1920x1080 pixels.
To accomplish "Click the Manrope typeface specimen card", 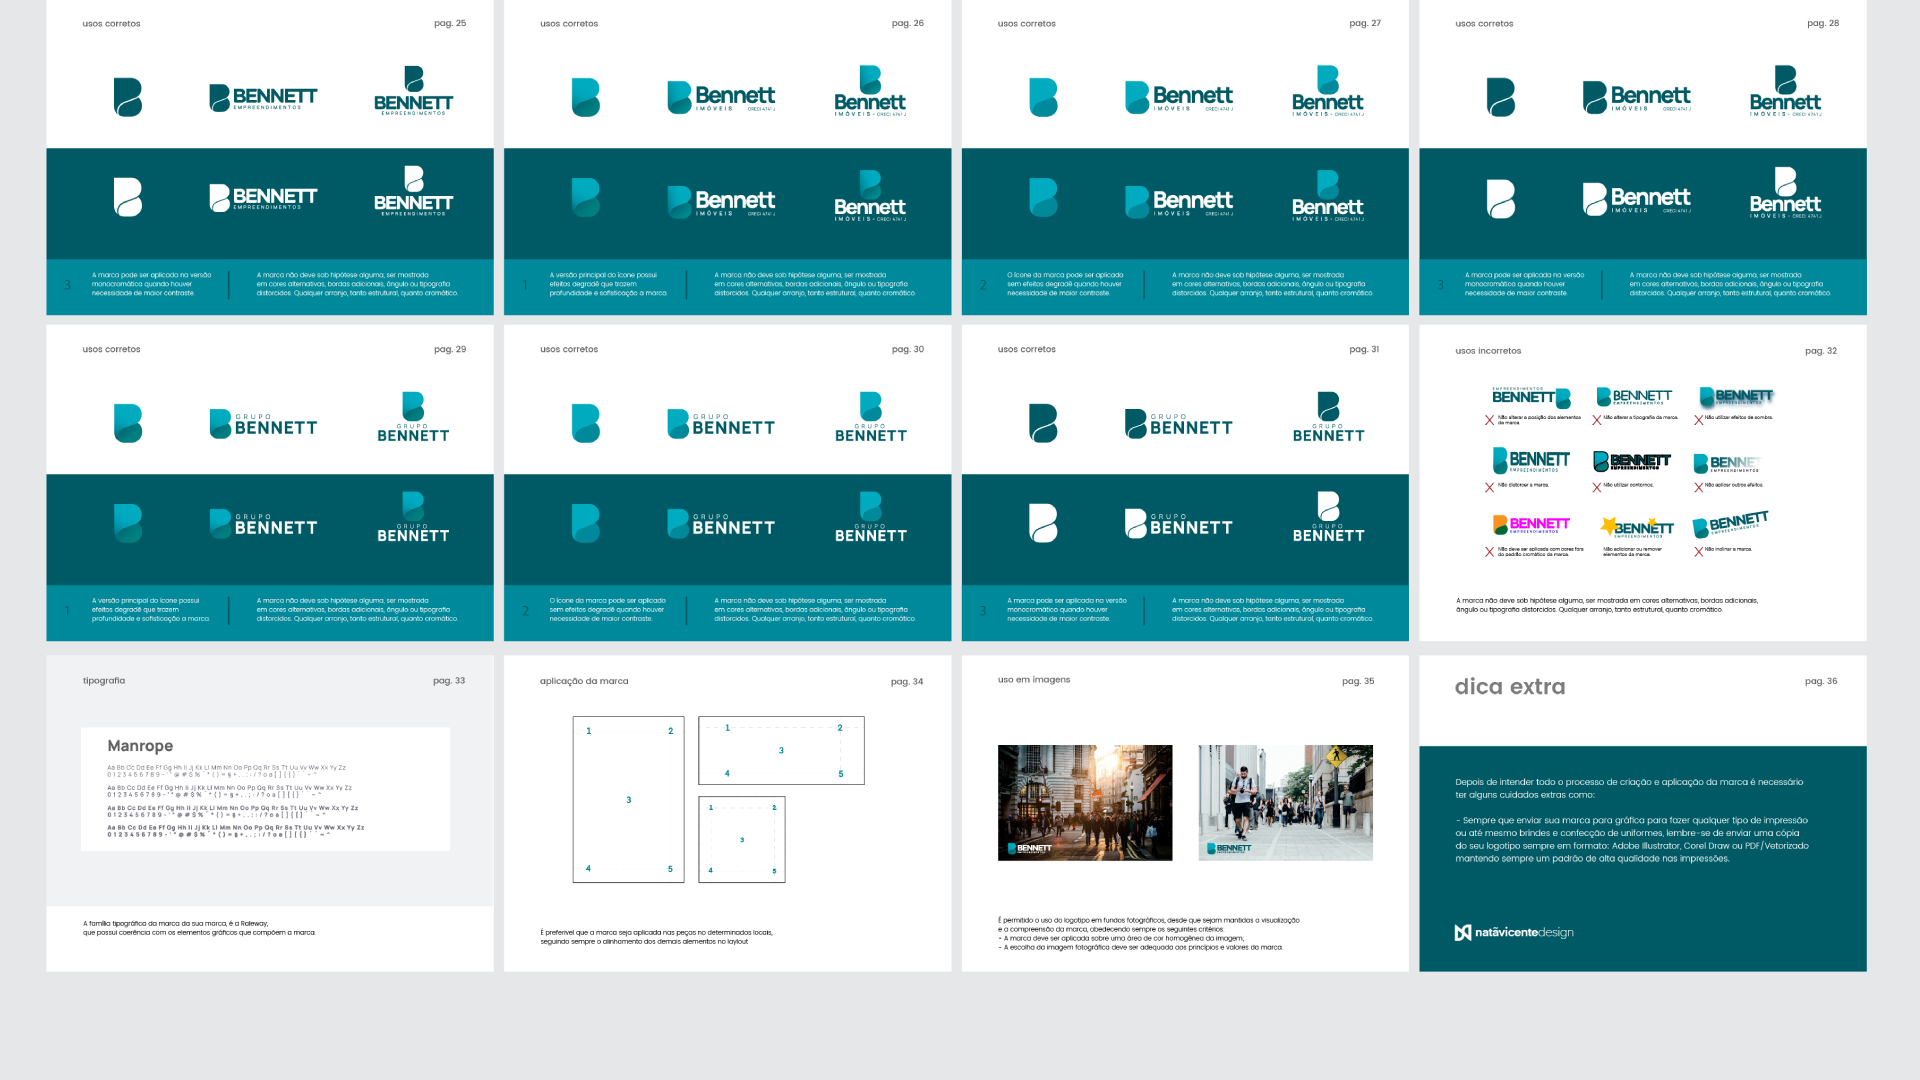I will click(x=265, y=789).
